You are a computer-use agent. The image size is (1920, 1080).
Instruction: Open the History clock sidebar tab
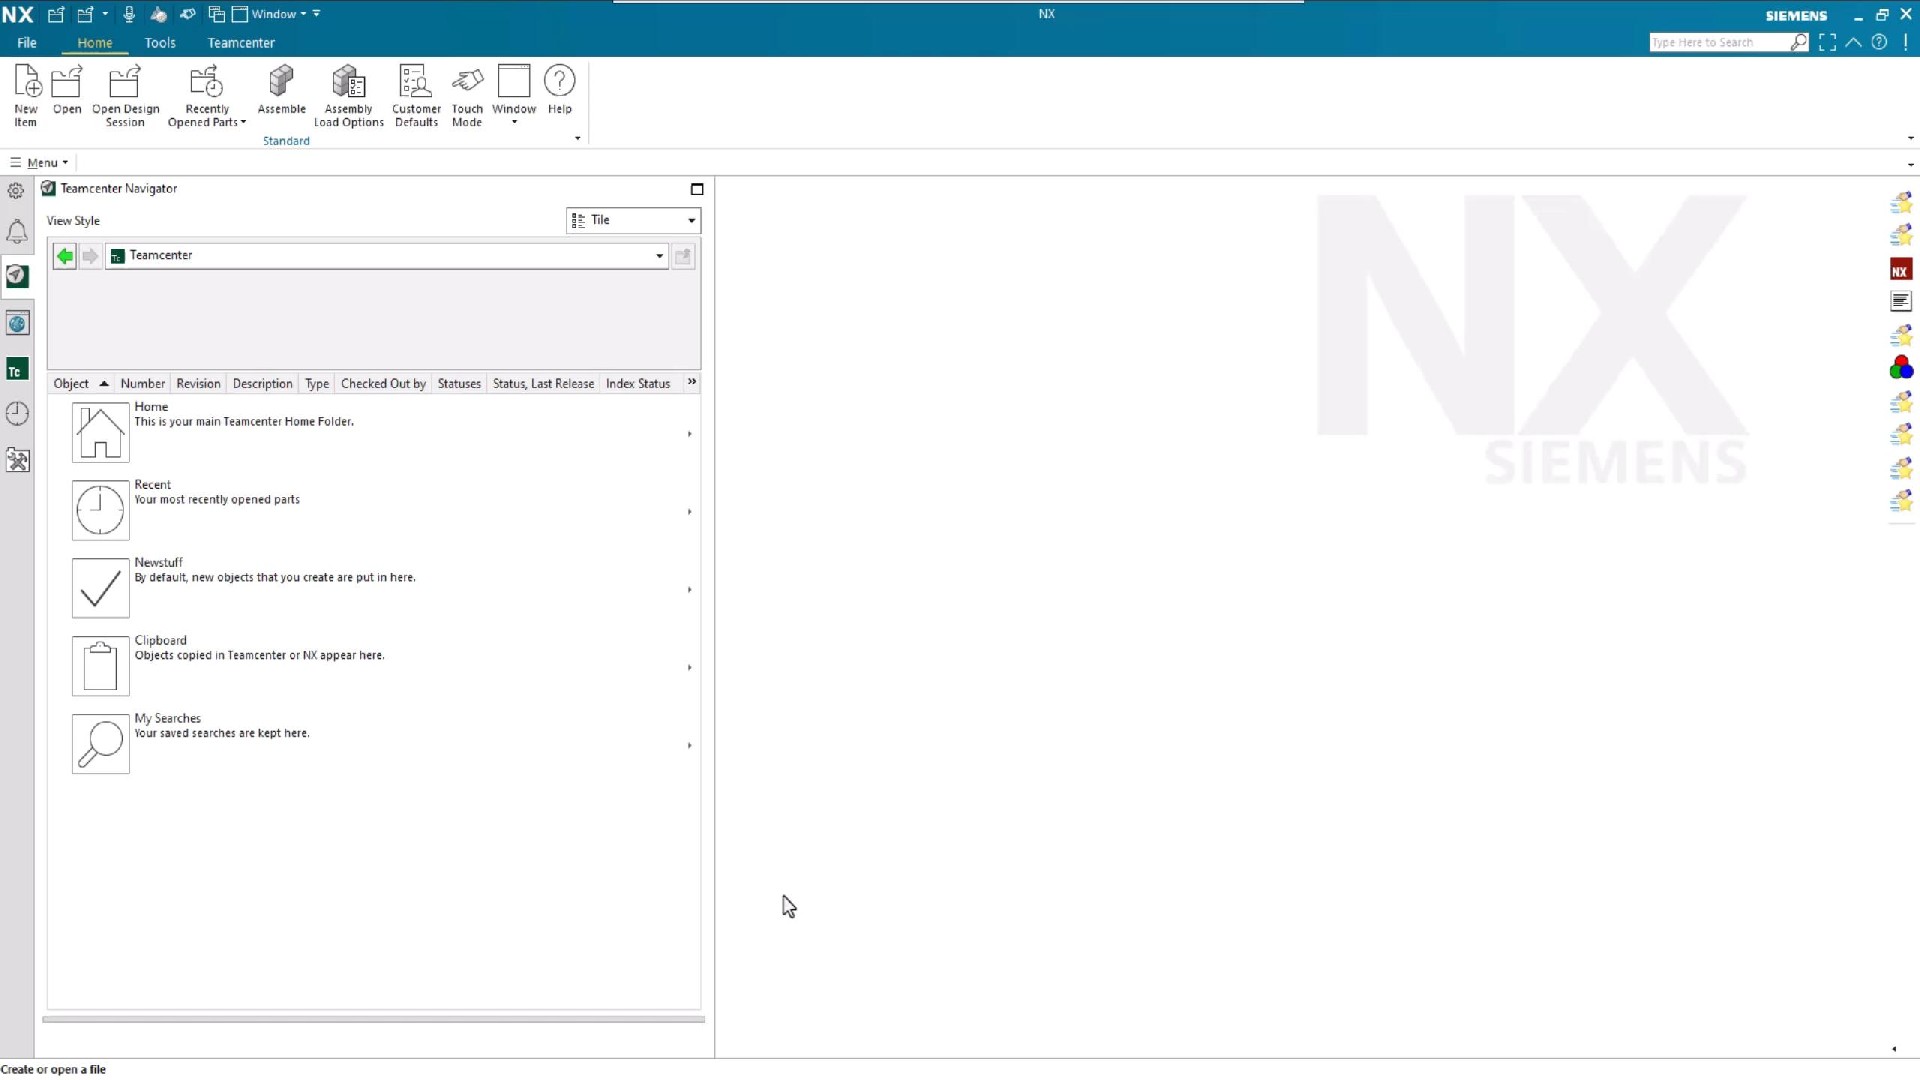click(x=17, y=413)
